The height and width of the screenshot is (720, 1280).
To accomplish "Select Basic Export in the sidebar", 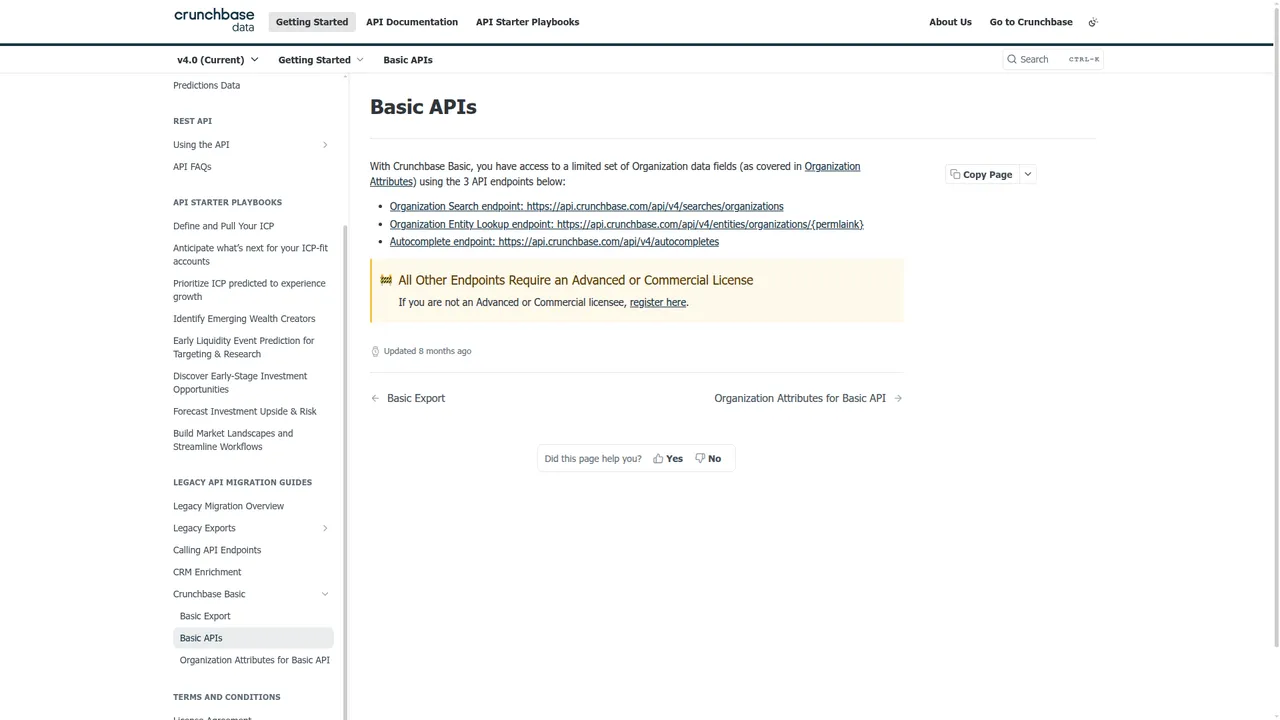I will pos(204,616).
